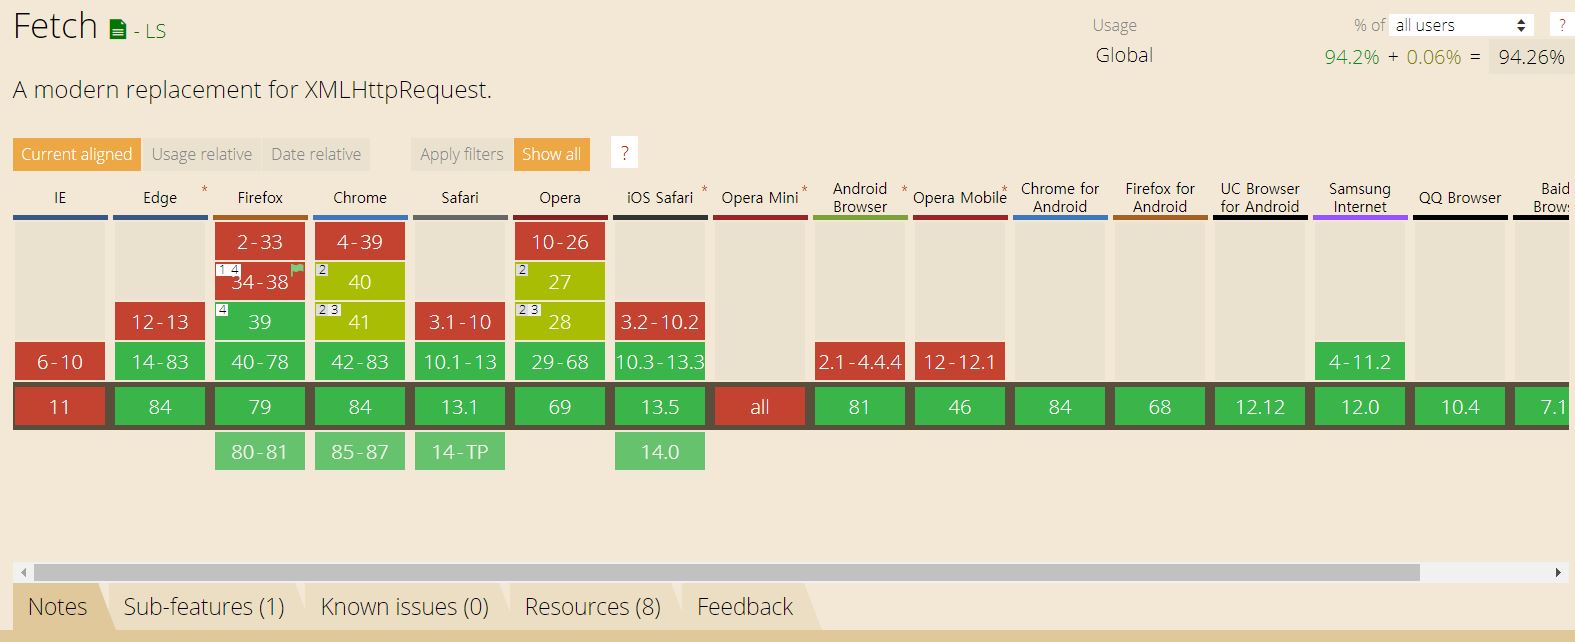Select the IE 6-10 cell
Screen dimensions: 1575x642
click(60, 361)
